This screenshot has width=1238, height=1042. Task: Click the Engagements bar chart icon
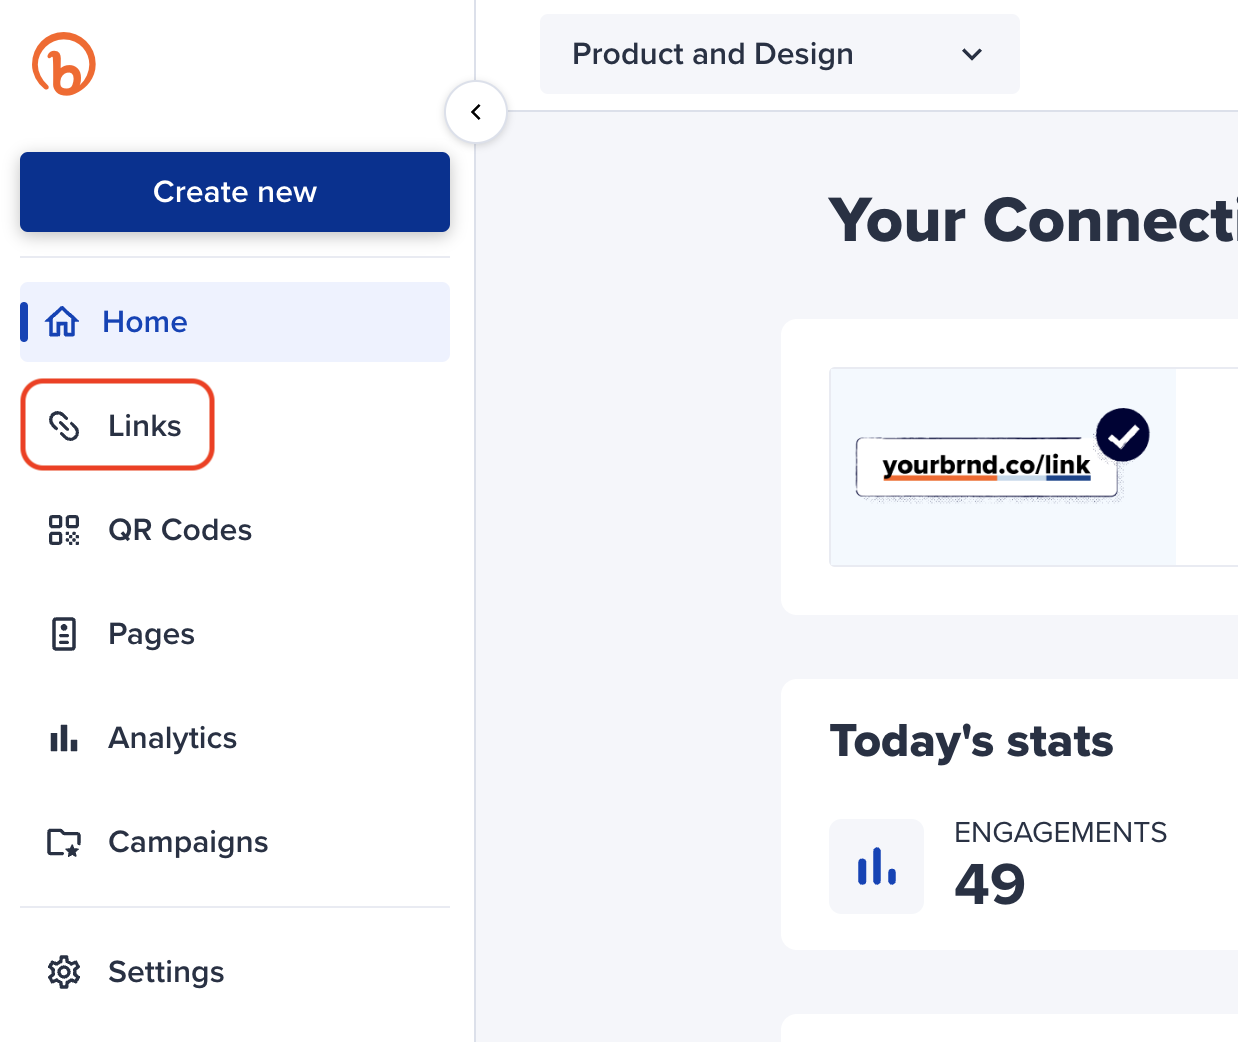click(x=876, y=866)
